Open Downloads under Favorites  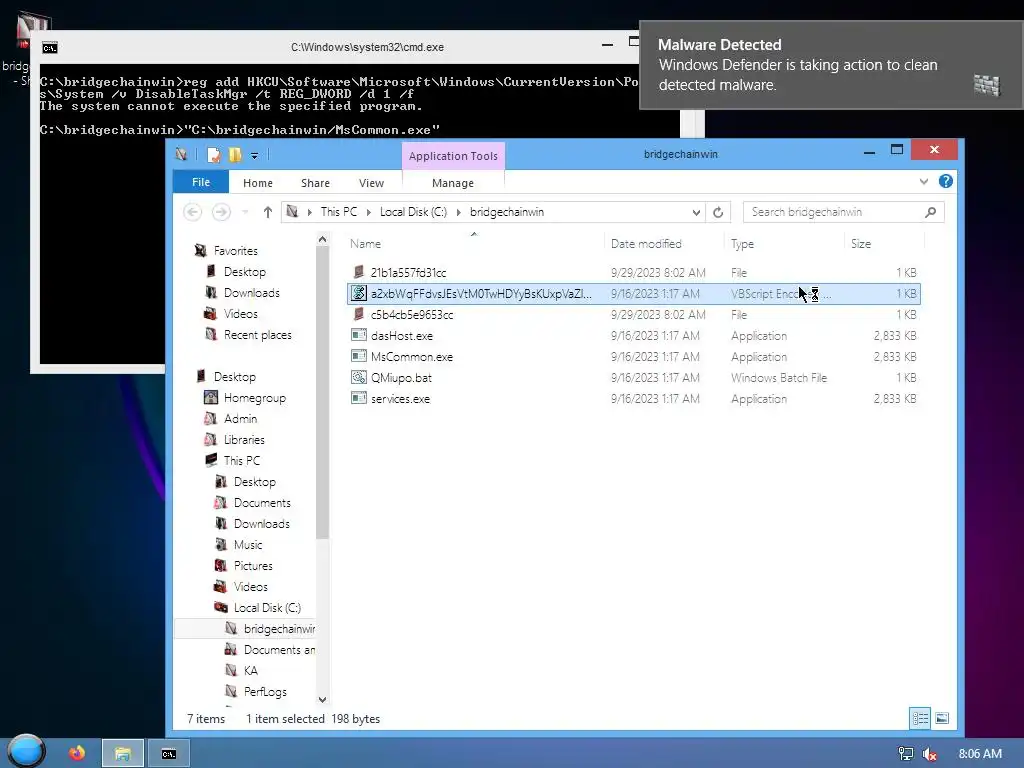(x=251, y=293)
